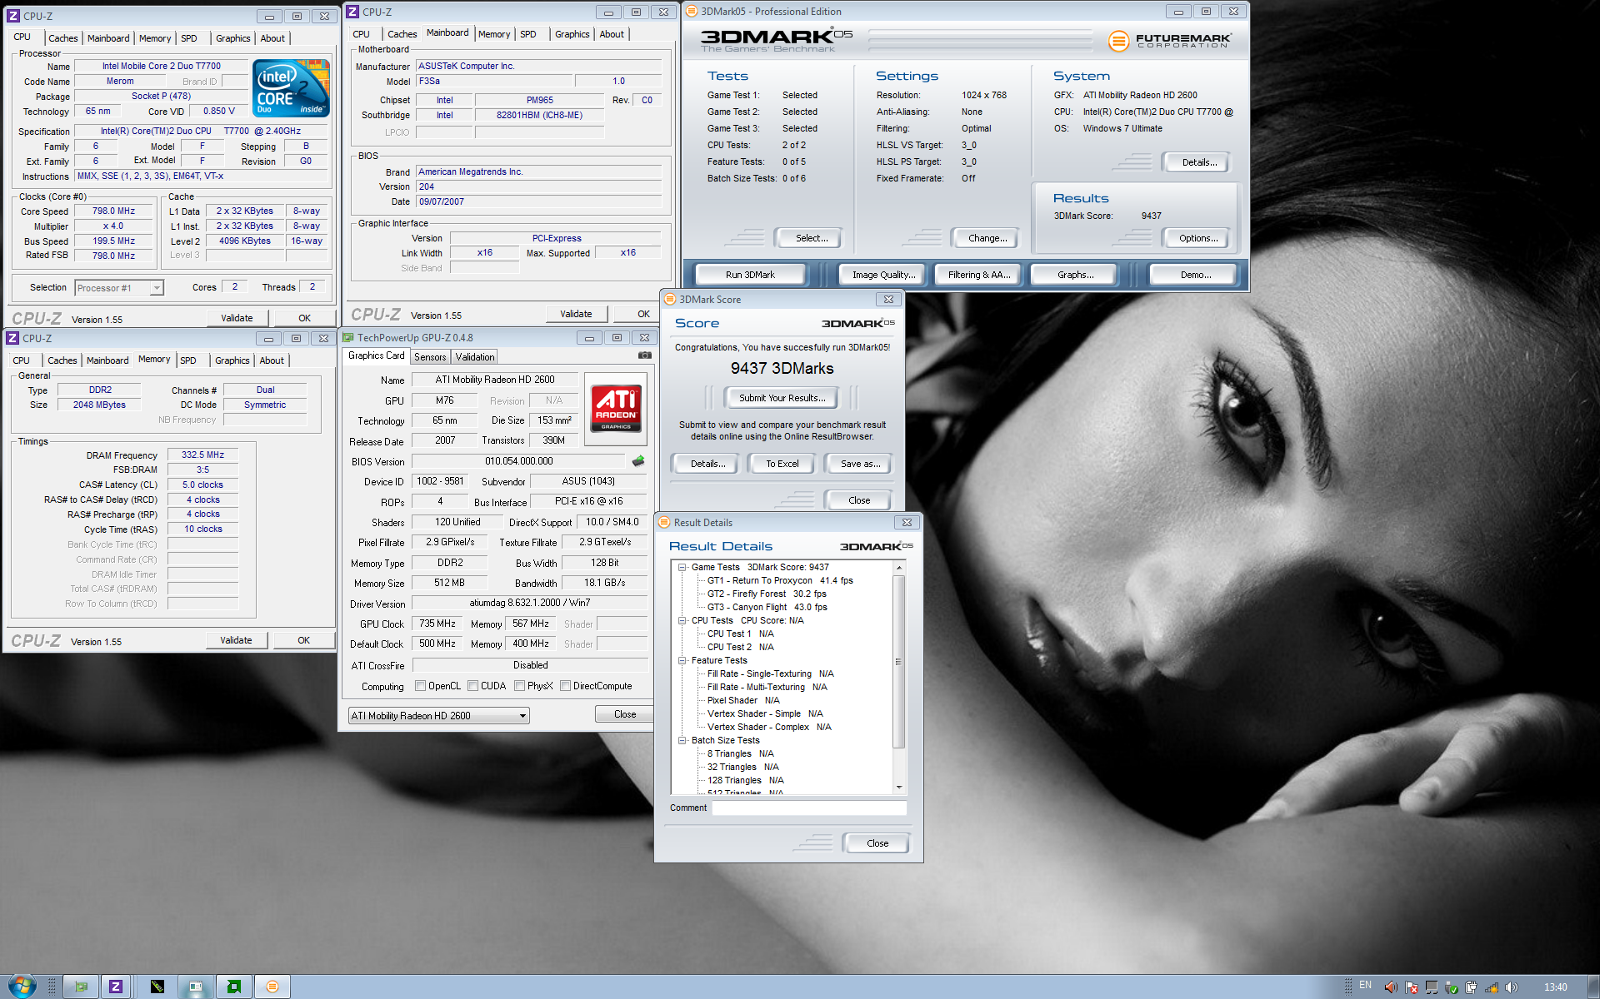Screen dimensions: 1600x999
Task: Click the Graphs button
Action: [x=1075, y=274]
